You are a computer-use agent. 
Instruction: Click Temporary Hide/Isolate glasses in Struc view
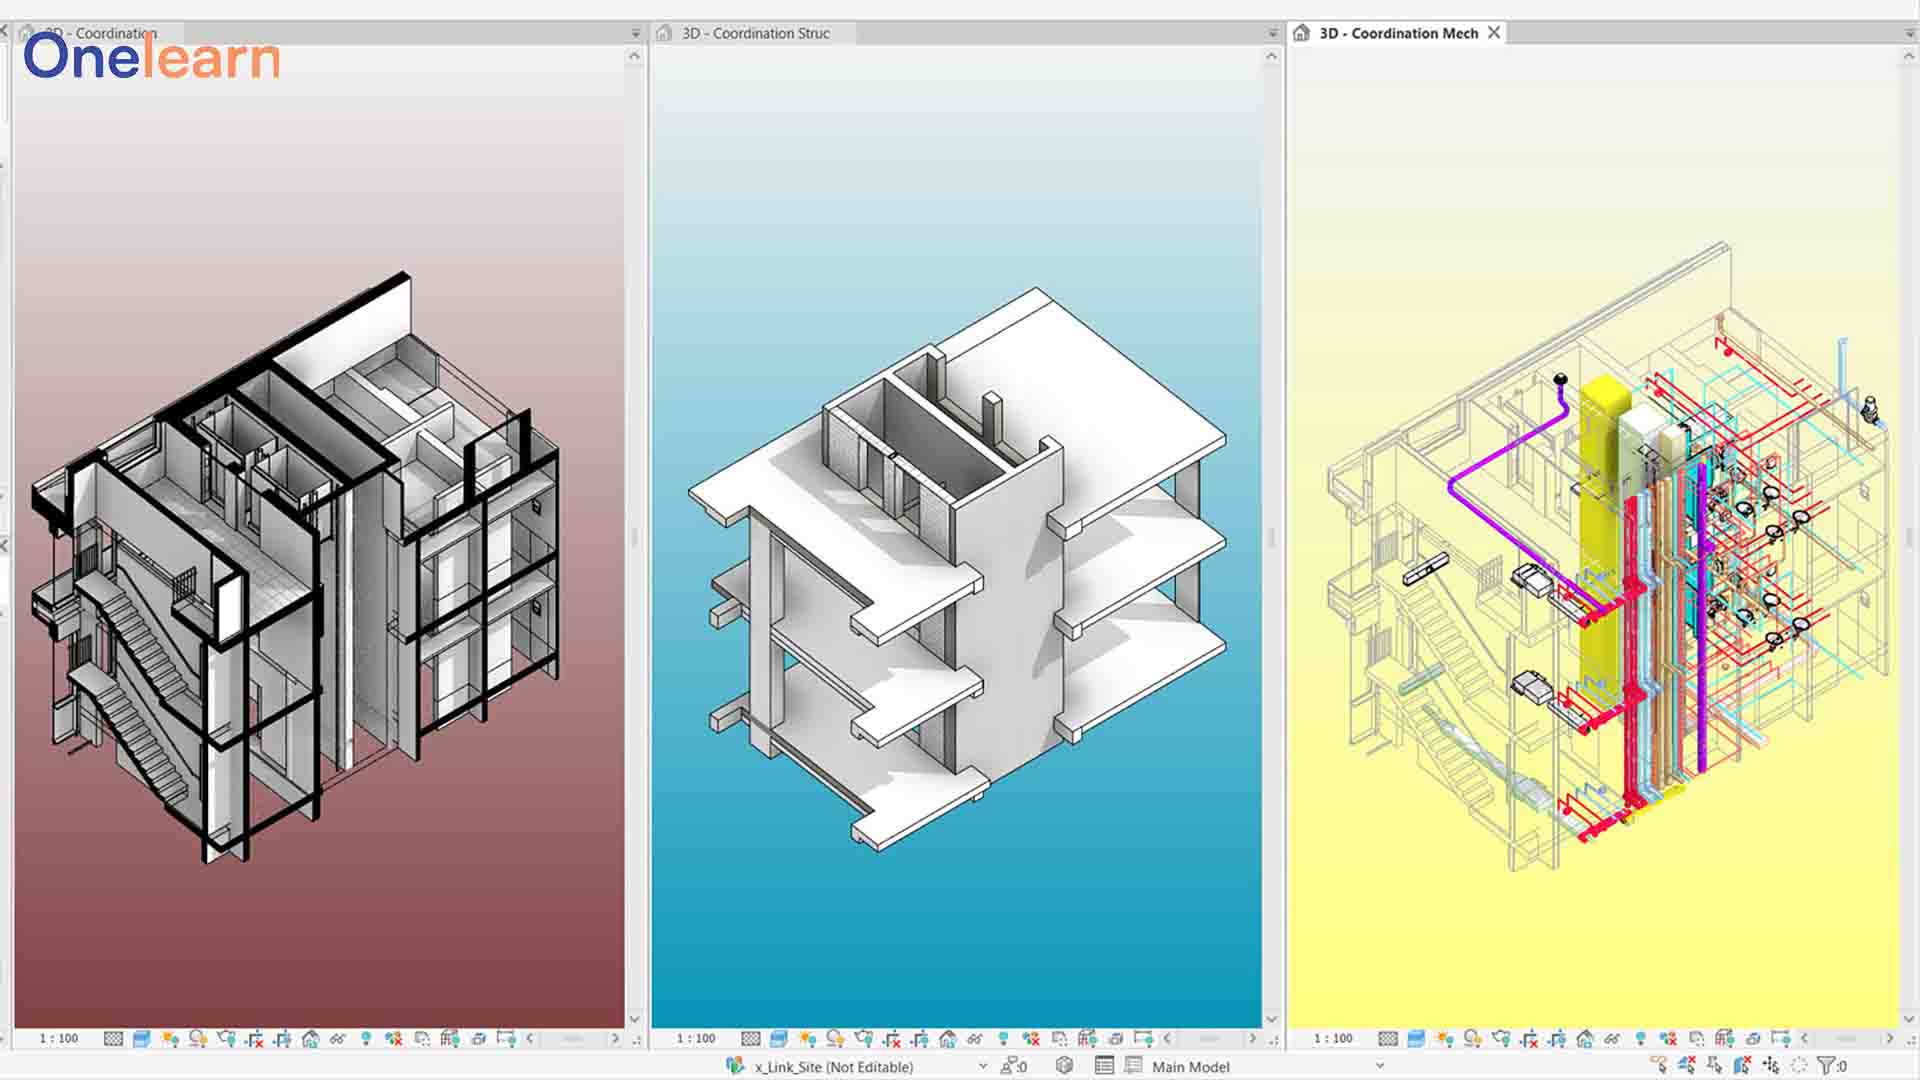[975, 1039]
